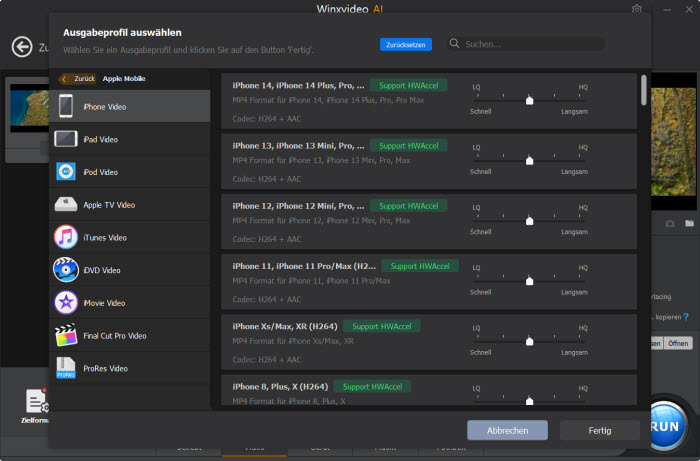
Task: Click the video thumbnail behind the dialog
Action: 29,108
